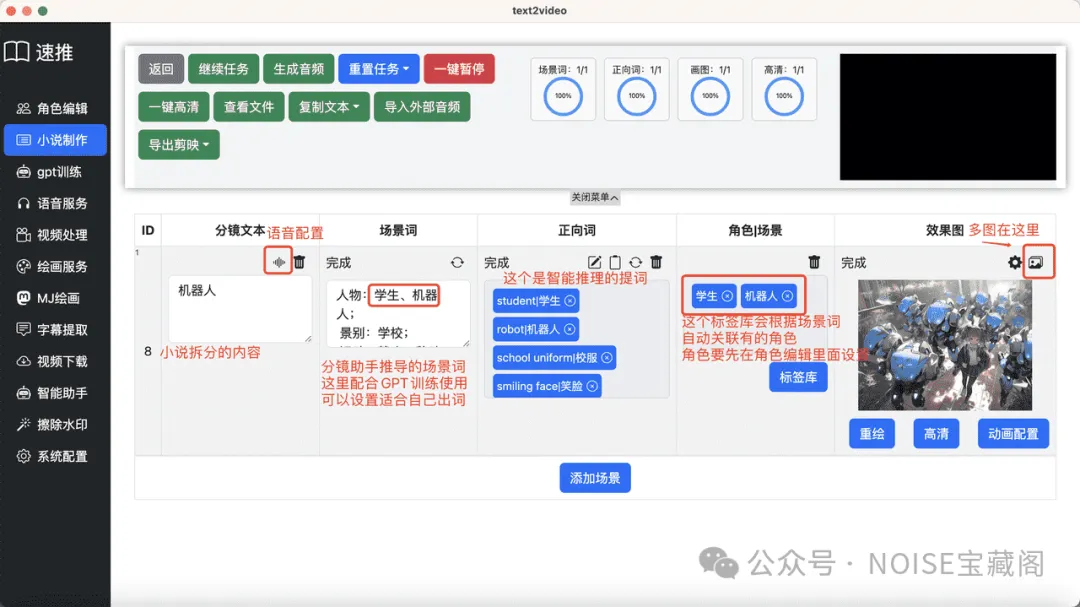Viewport: 1080px width, 607px height.
Task: Collapse the toolbar via 关闭菜单
Action: [595, 198]
